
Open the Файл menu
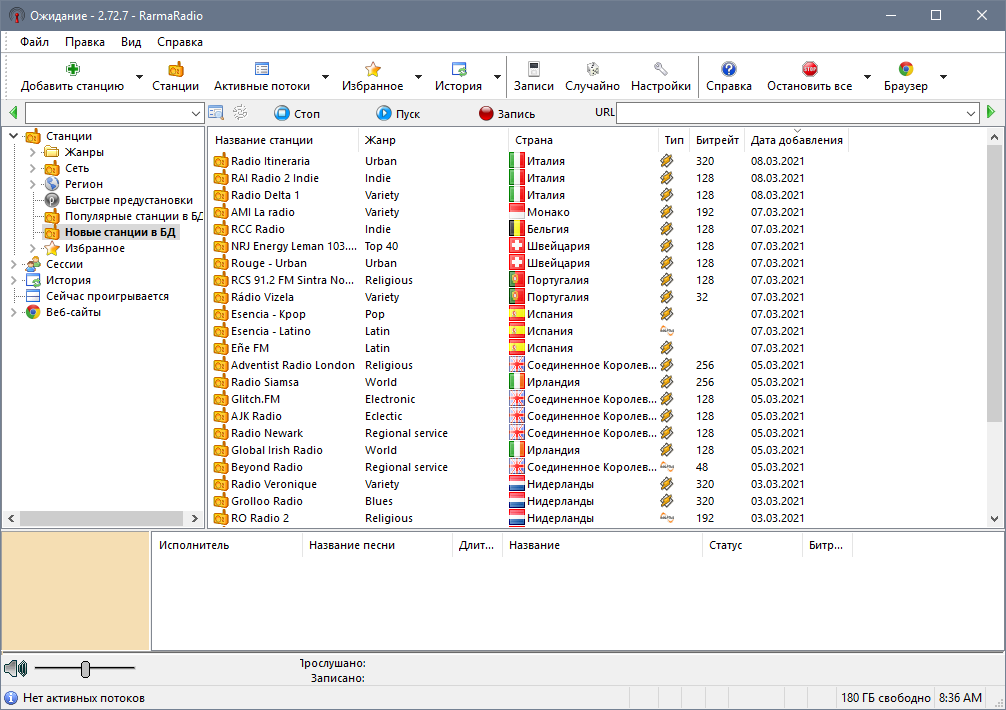(34, 42)
